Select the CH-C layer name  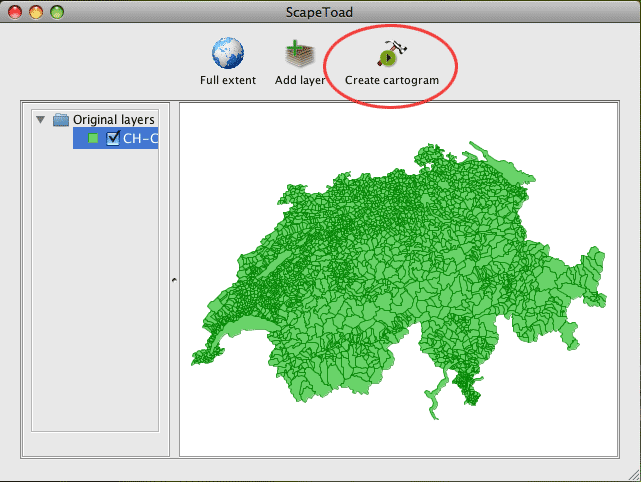(140, 139)
